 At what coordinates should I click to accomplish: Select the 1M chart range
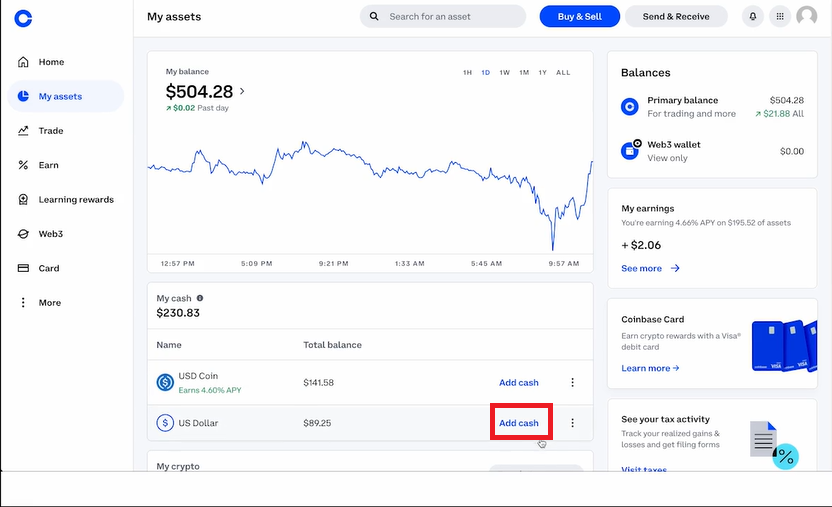(524, 73)
